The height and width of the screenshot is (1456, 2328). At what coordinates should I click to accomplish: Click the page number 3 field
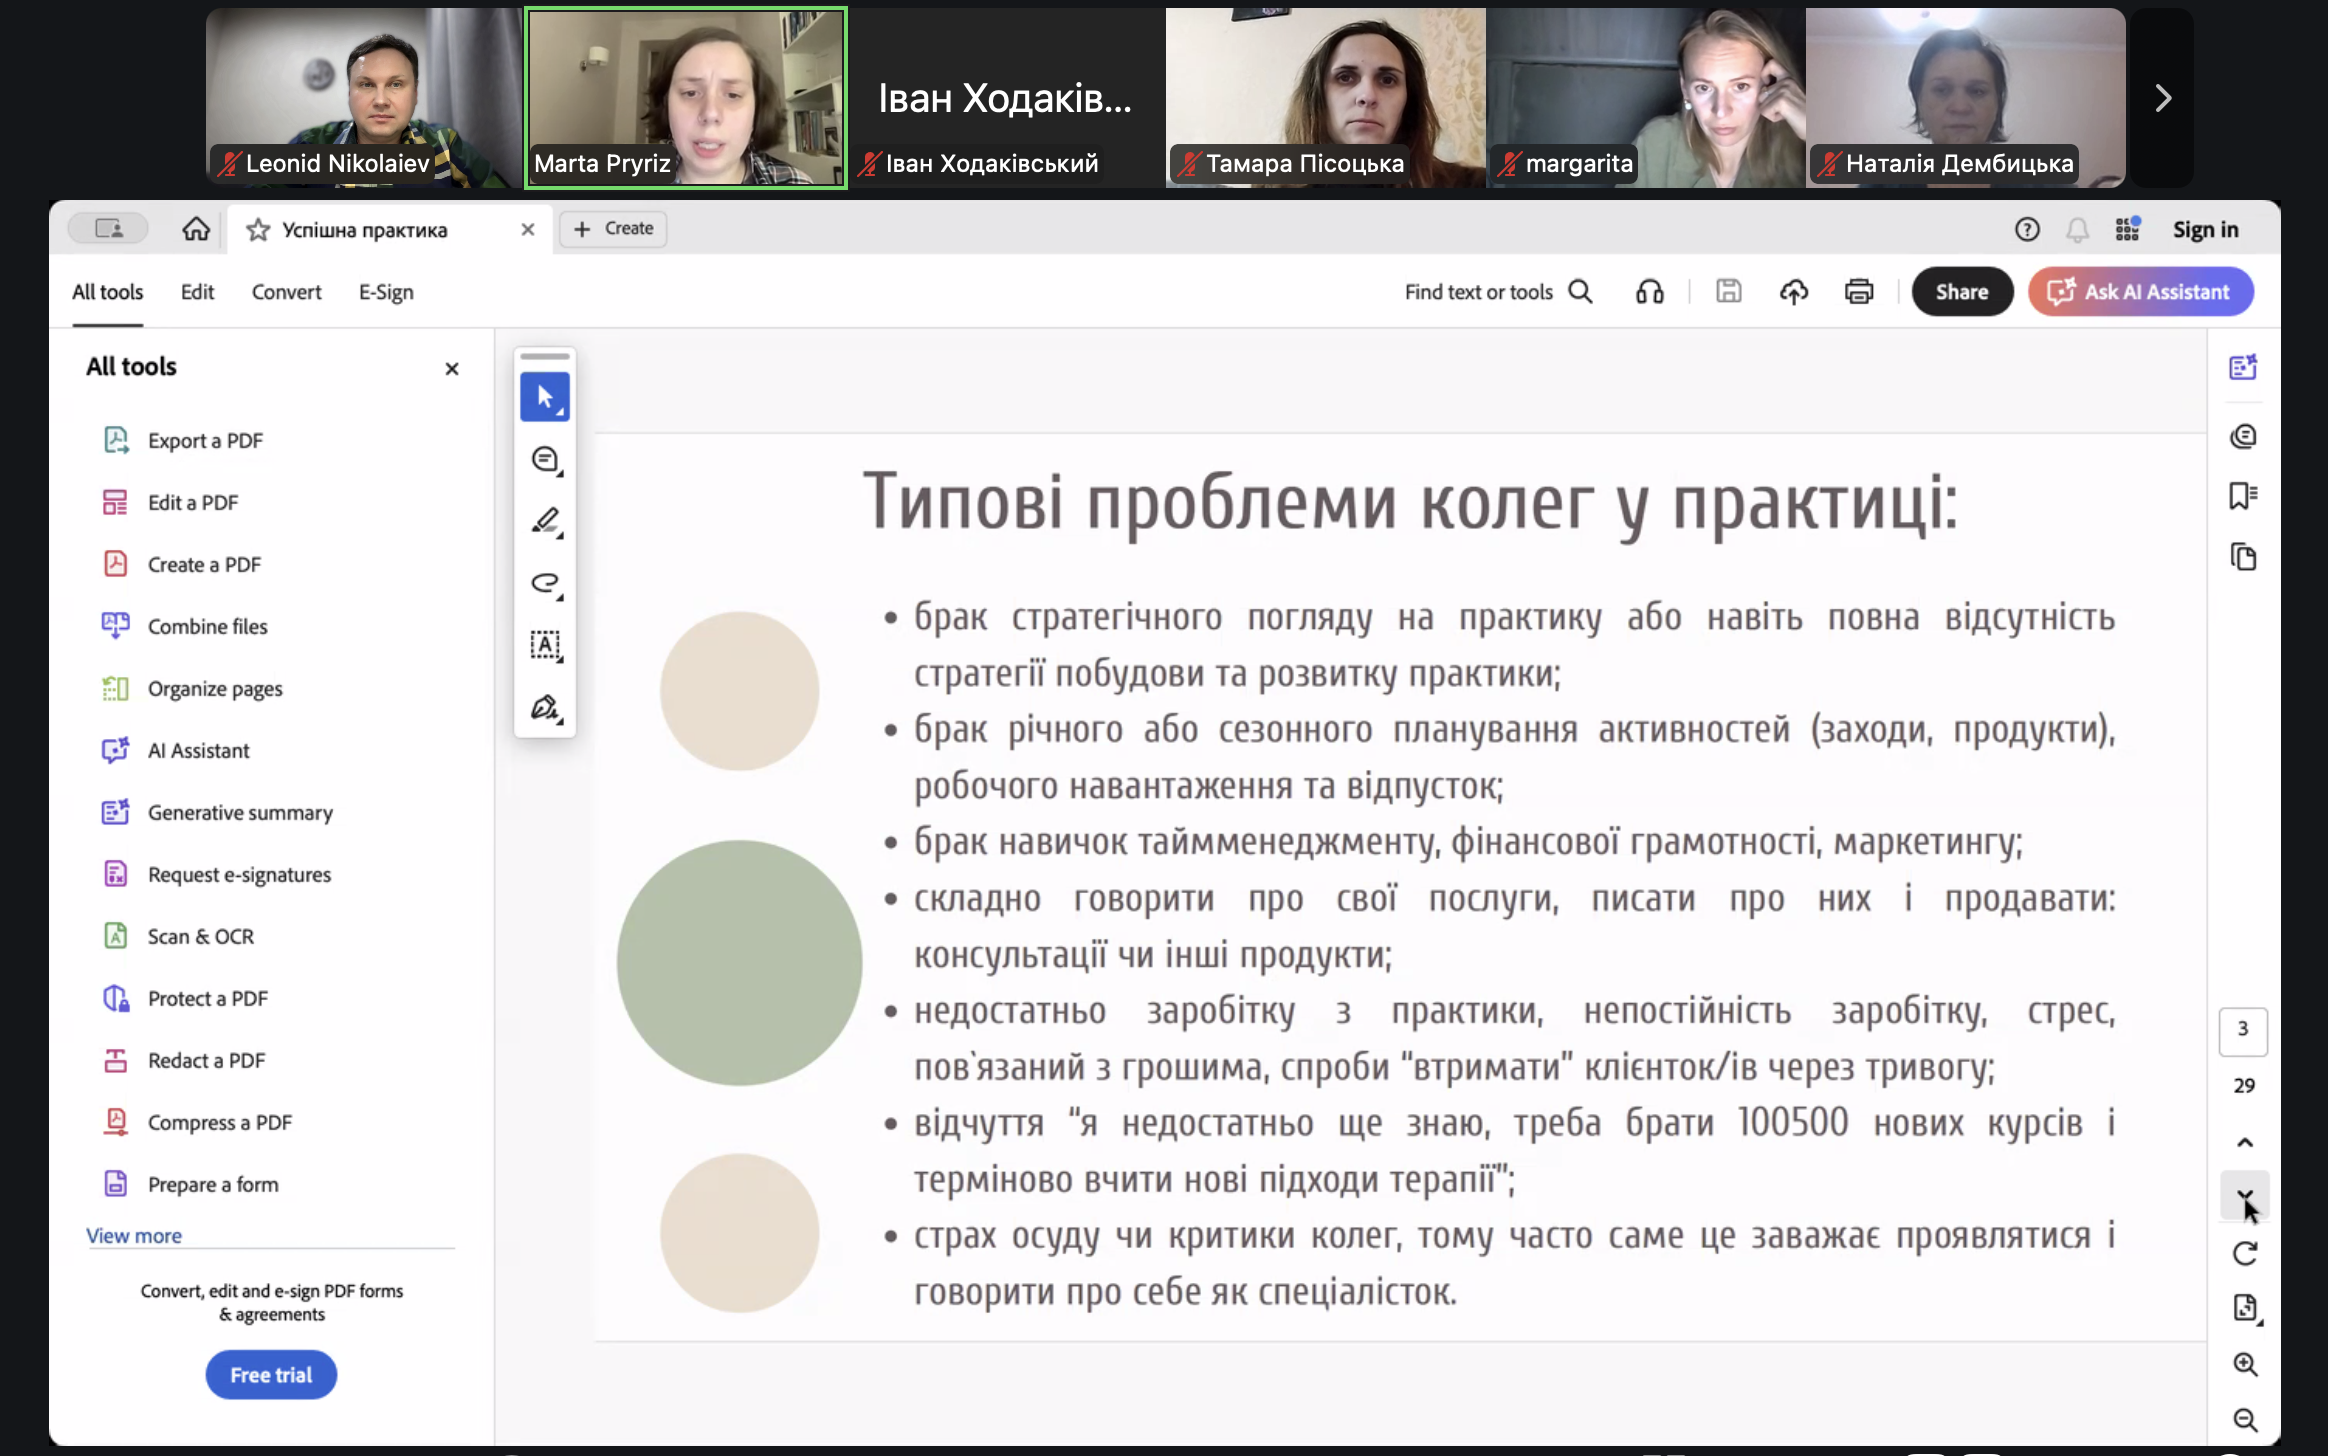(x=2242, y=1029)
